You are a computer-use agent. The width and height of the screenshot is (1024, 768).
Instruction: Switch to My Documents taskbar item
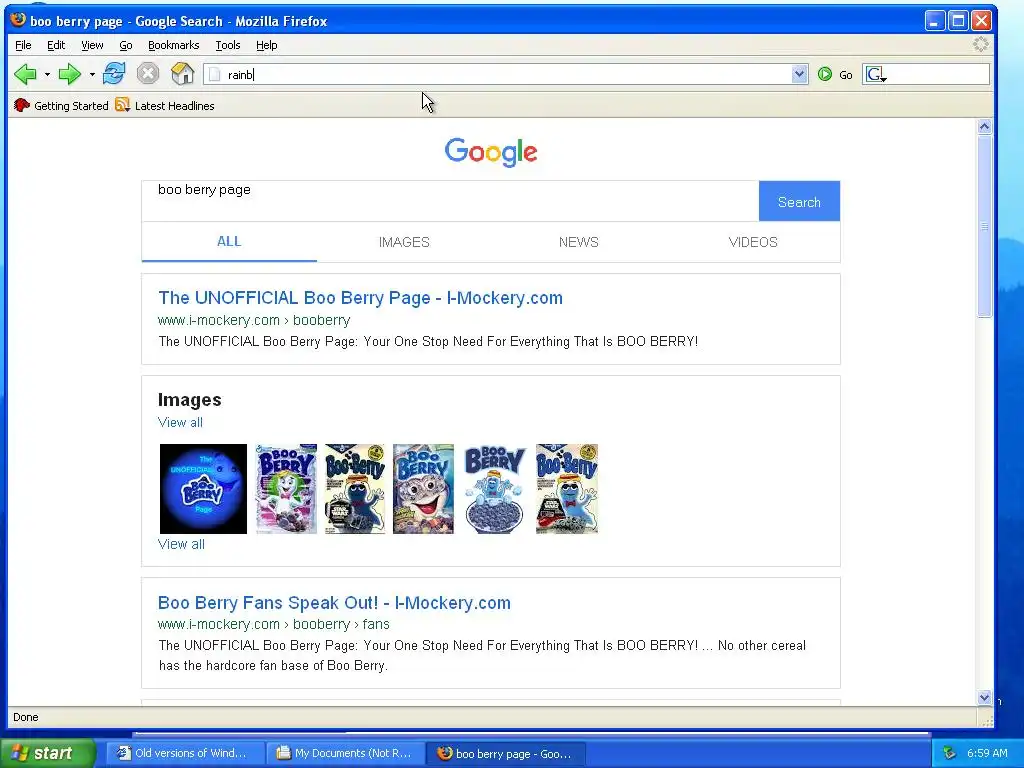pyautogui.click(x=346, y=753)
